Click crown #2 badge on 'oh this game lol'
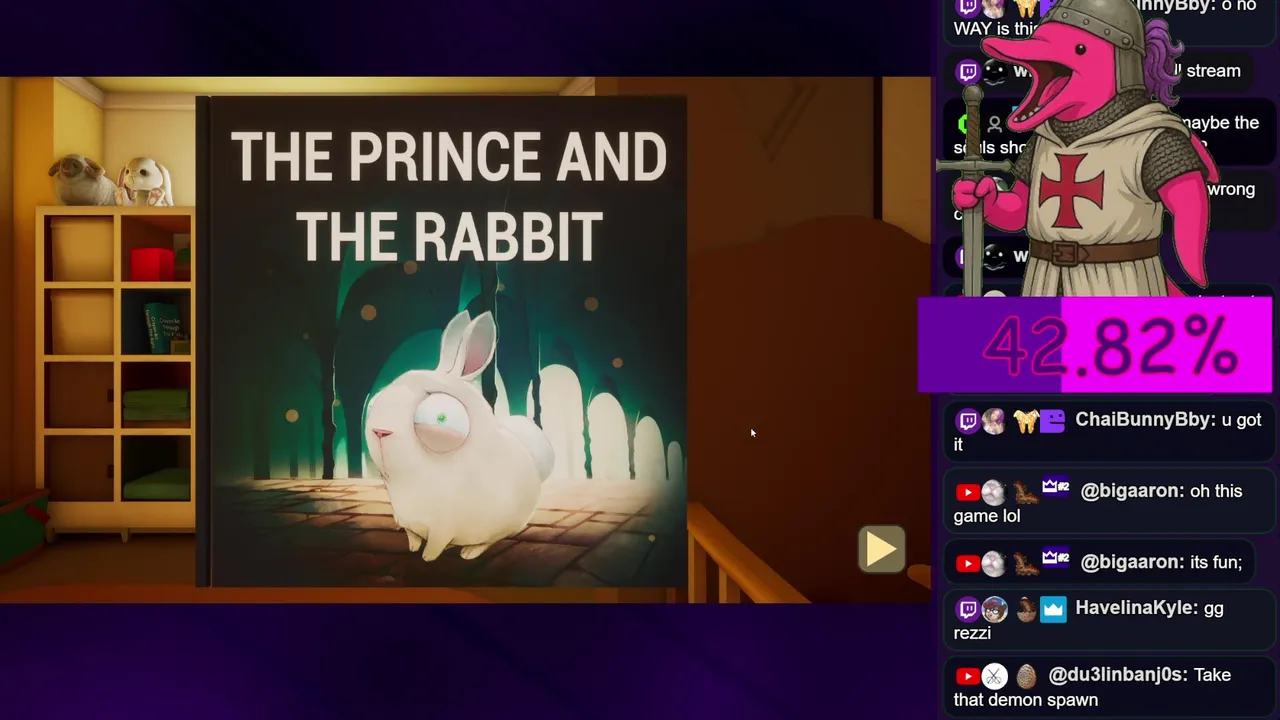The height and width of the screenshot is (720, 1280). point(1056,488)
